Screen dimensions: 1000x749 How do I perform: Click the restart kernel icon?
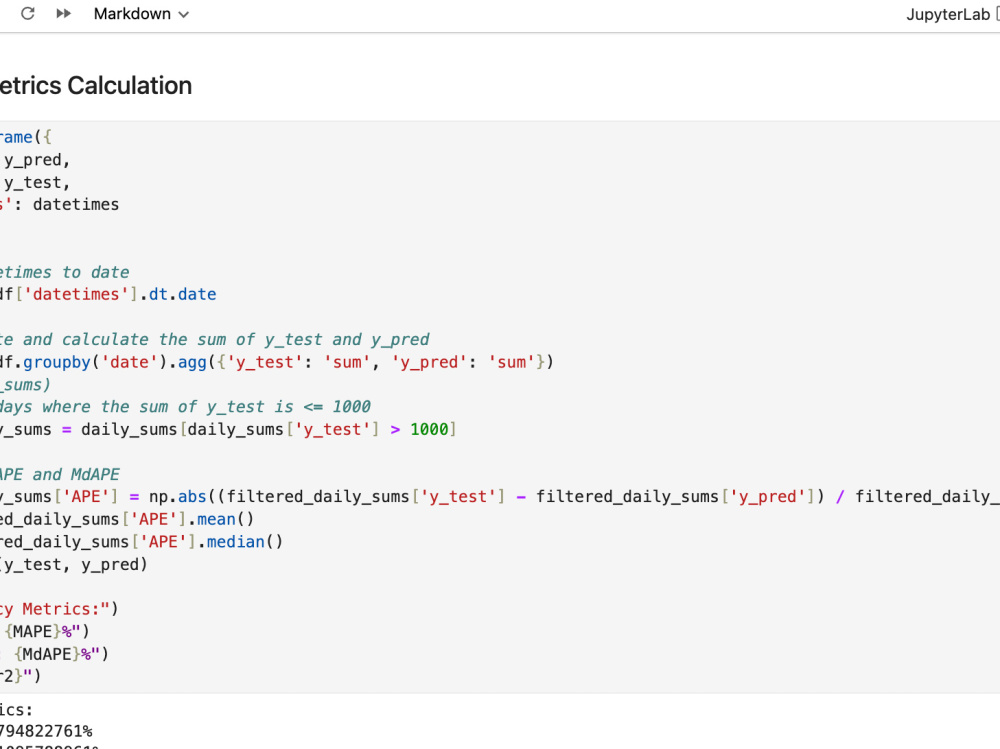(27, 13)
